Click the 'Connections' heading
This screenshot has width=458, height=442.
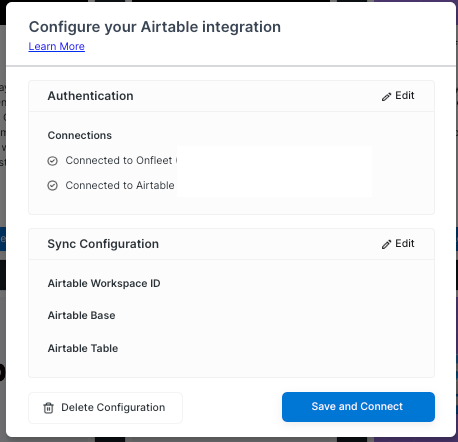coord(80,135)
